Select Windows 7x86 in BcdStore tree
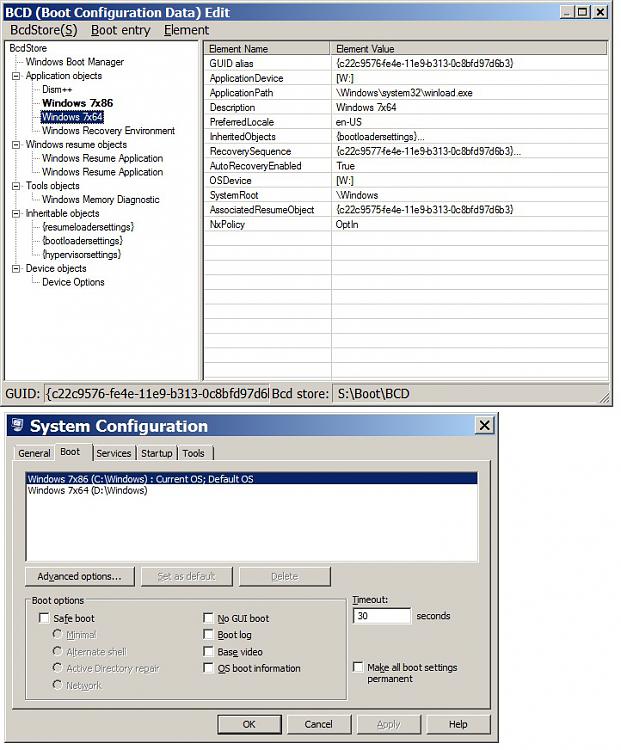The height and width of the screenshot is (750, 621). 78,103
